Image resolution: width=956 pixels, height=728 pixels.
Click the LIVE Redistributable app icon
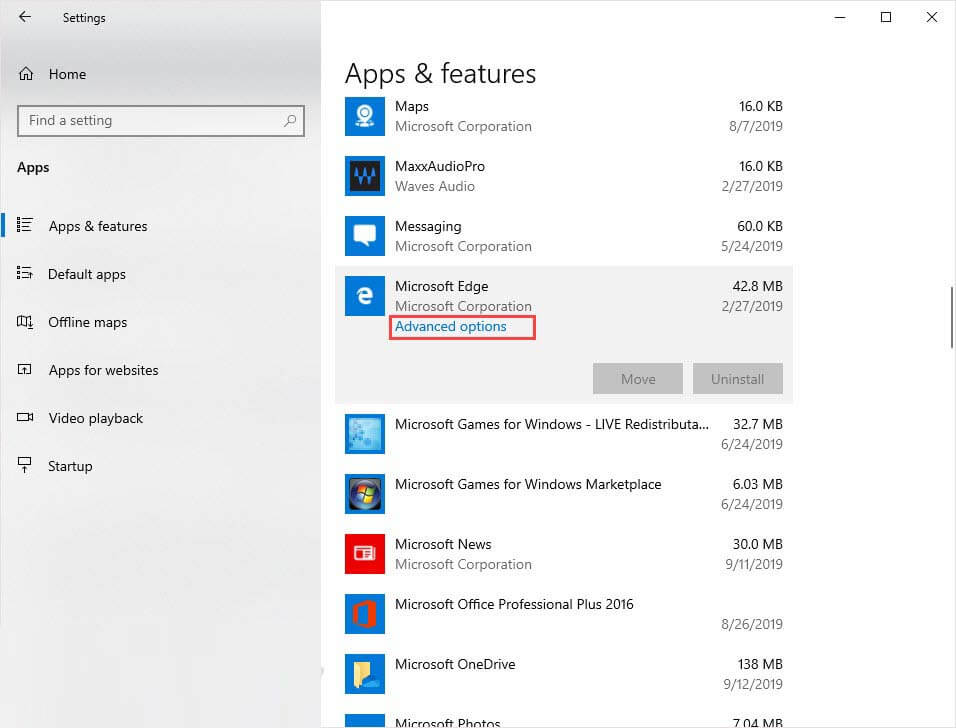pos(364,434)
